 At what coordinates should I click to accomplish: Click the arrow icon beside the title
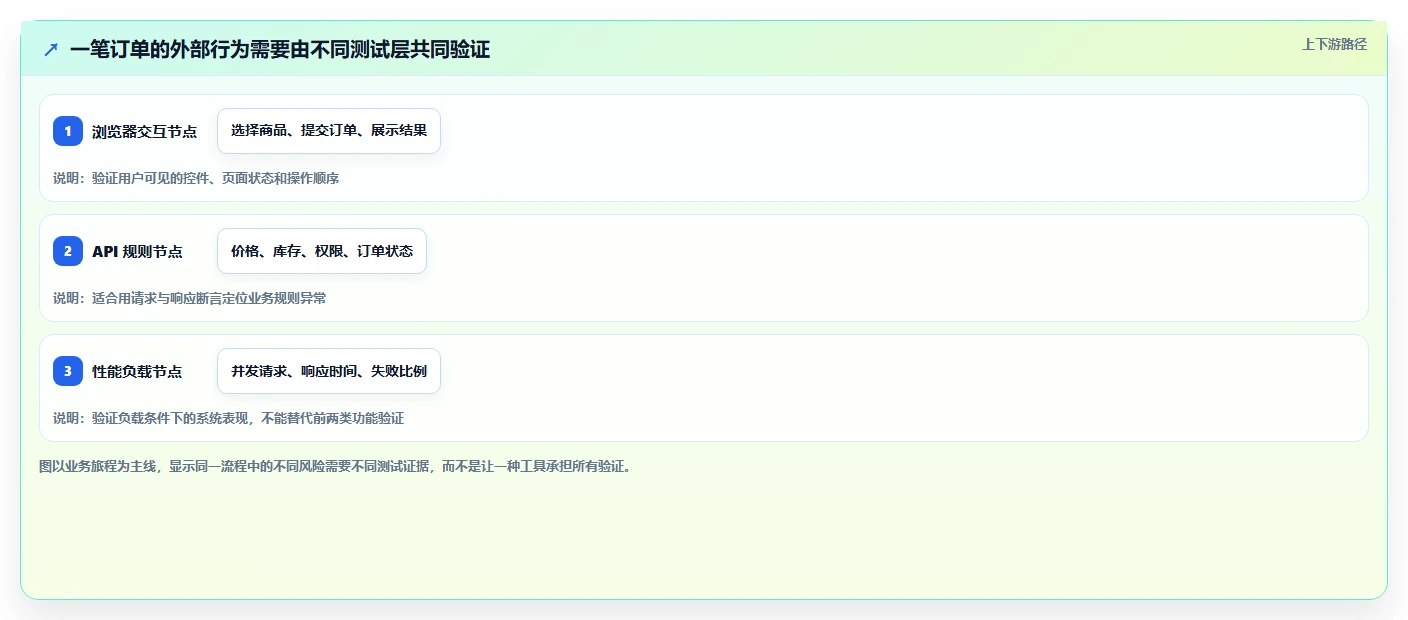[x=51, y=49]
